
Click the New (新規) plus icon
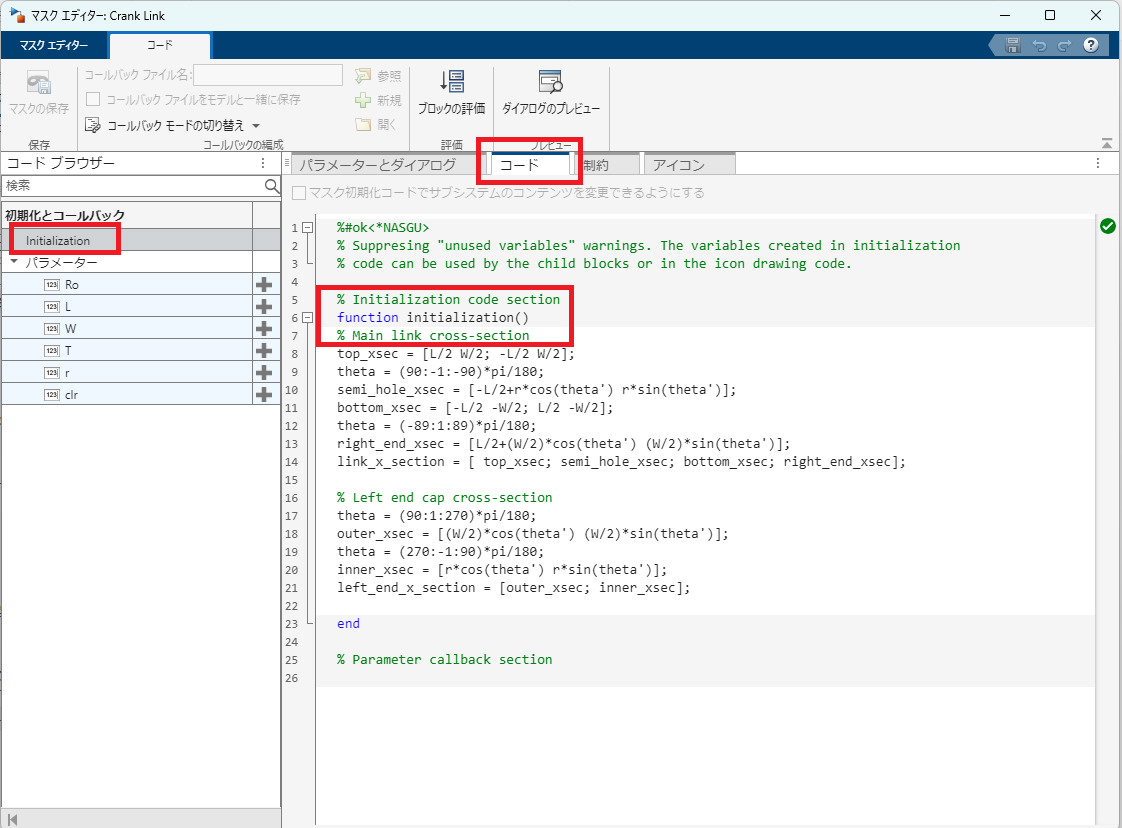click(x=364, y=100)
